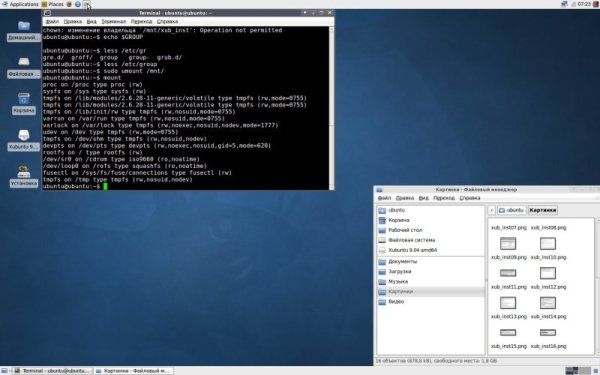The width and height of the screenshot is (600, 375).
Task: Select the xub_inst14.png thumbnail
Action: point(548,303)
